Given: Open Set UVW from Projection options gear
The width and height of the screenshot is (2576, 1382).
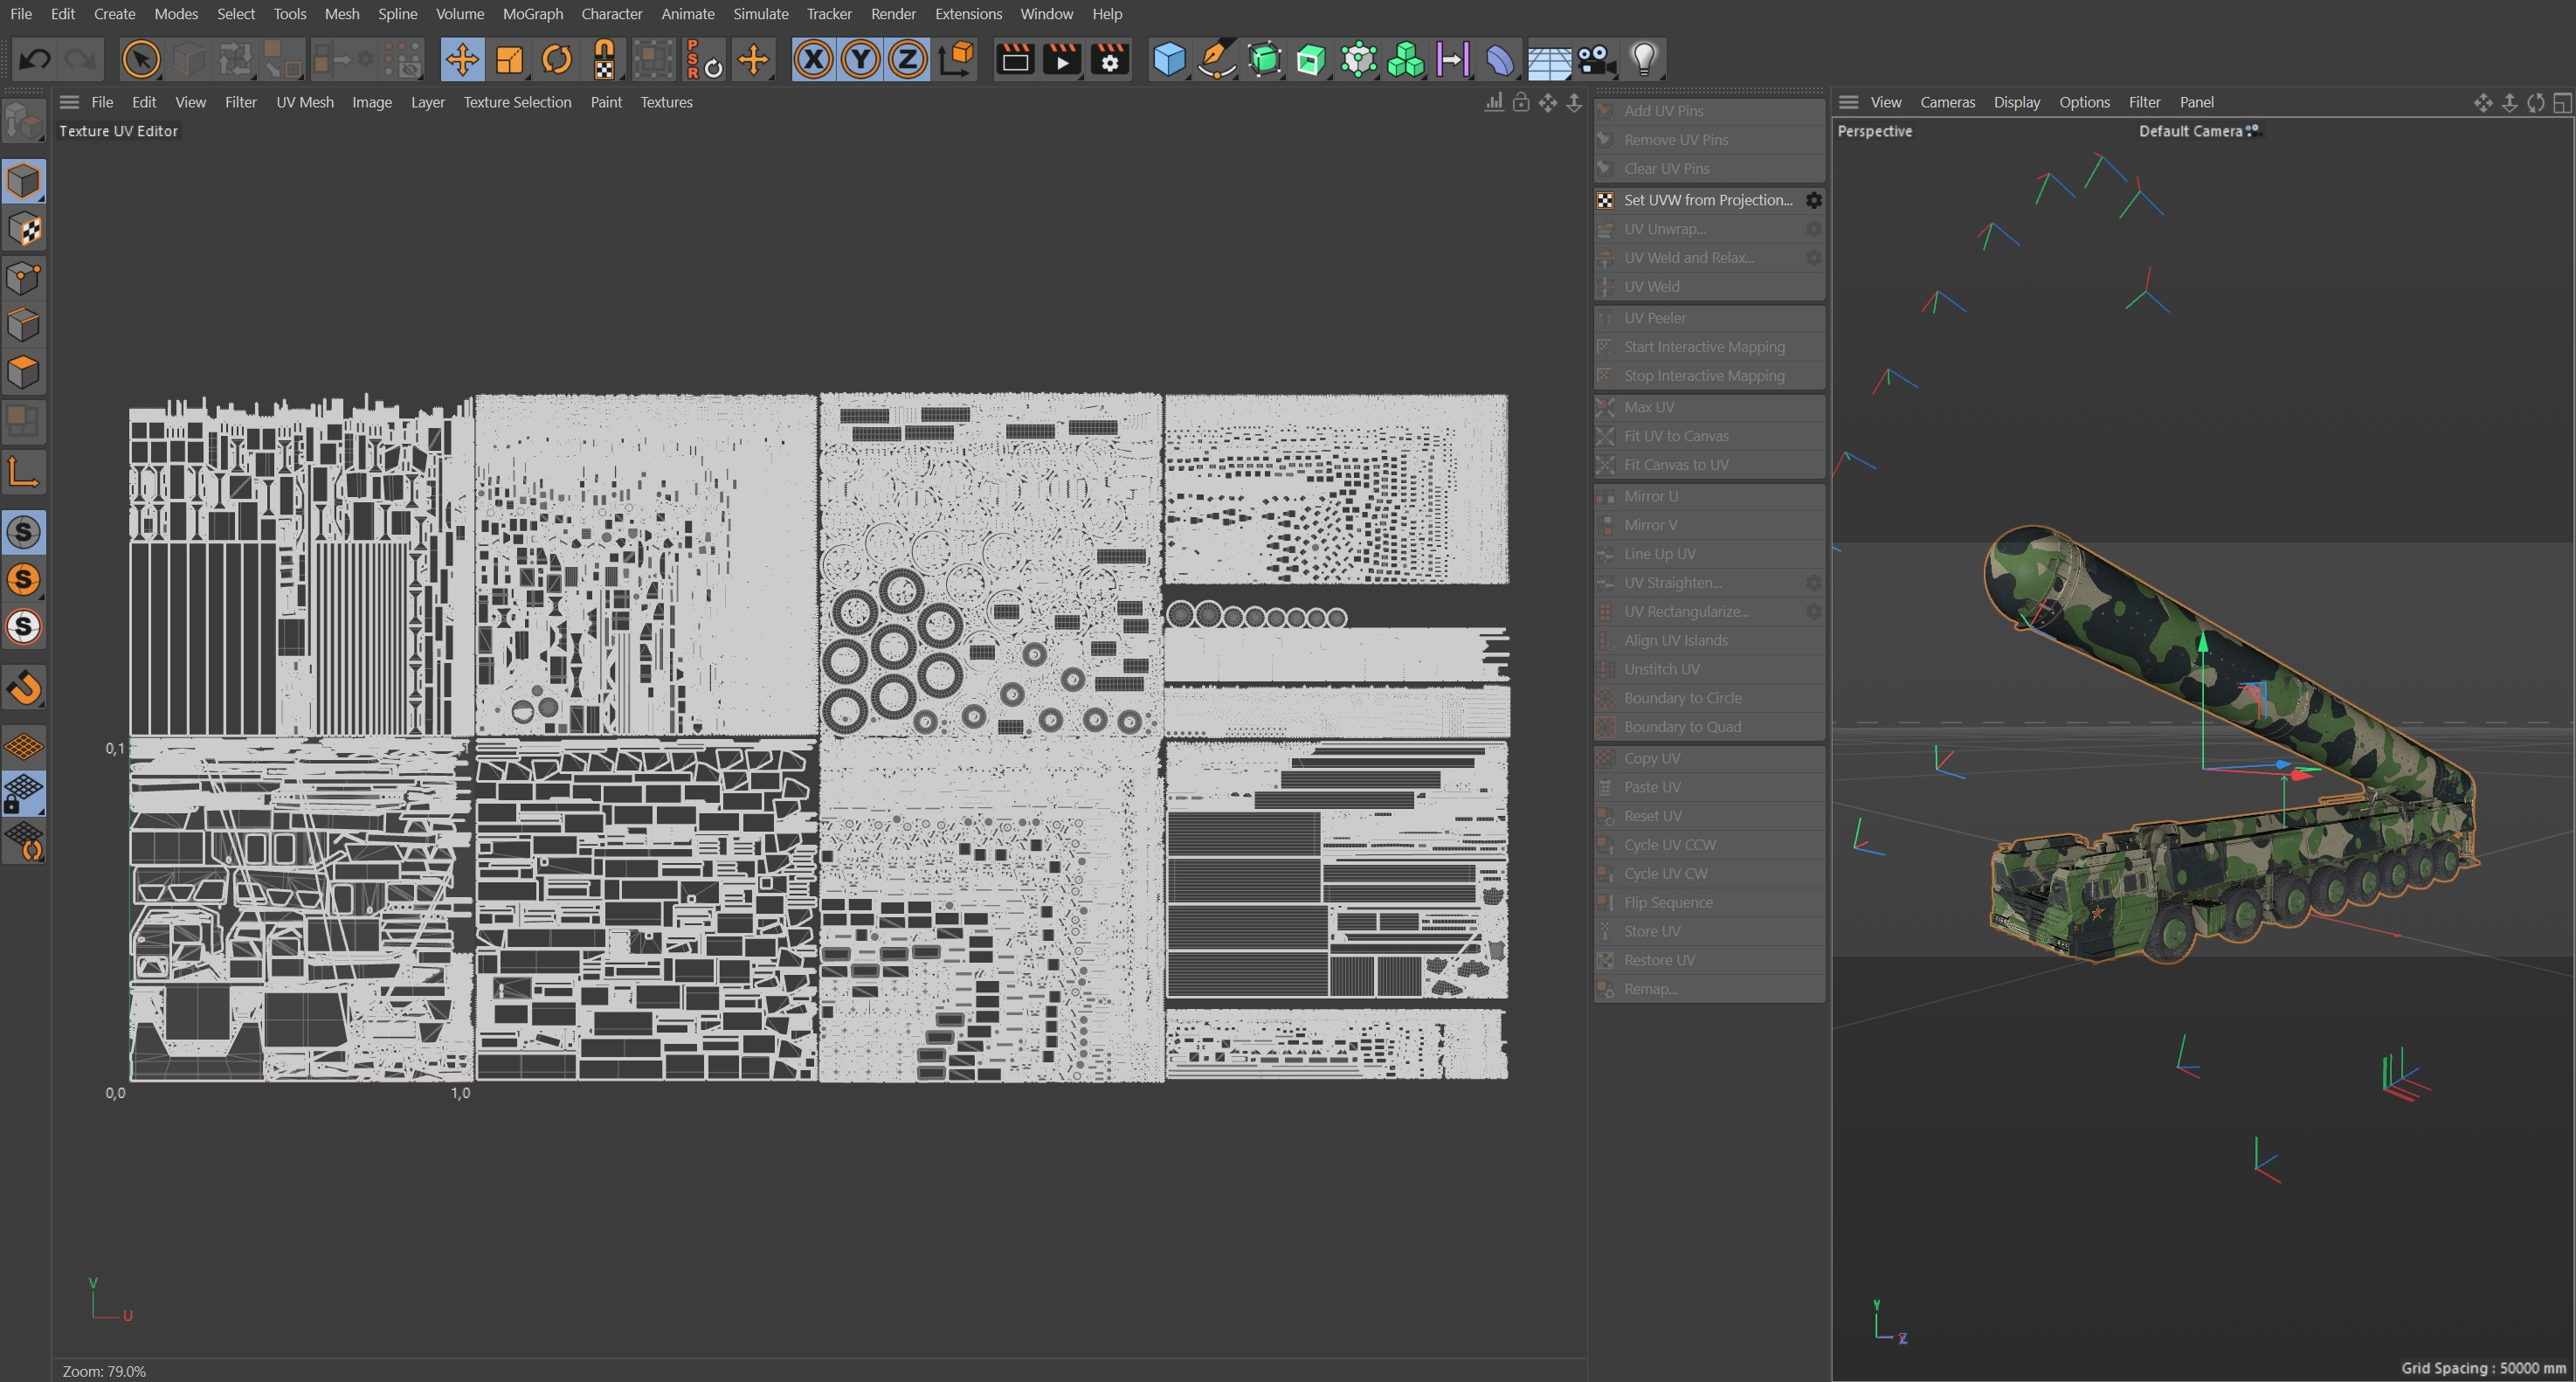Looking at the screenshot, I should (x=1813, y=200).
